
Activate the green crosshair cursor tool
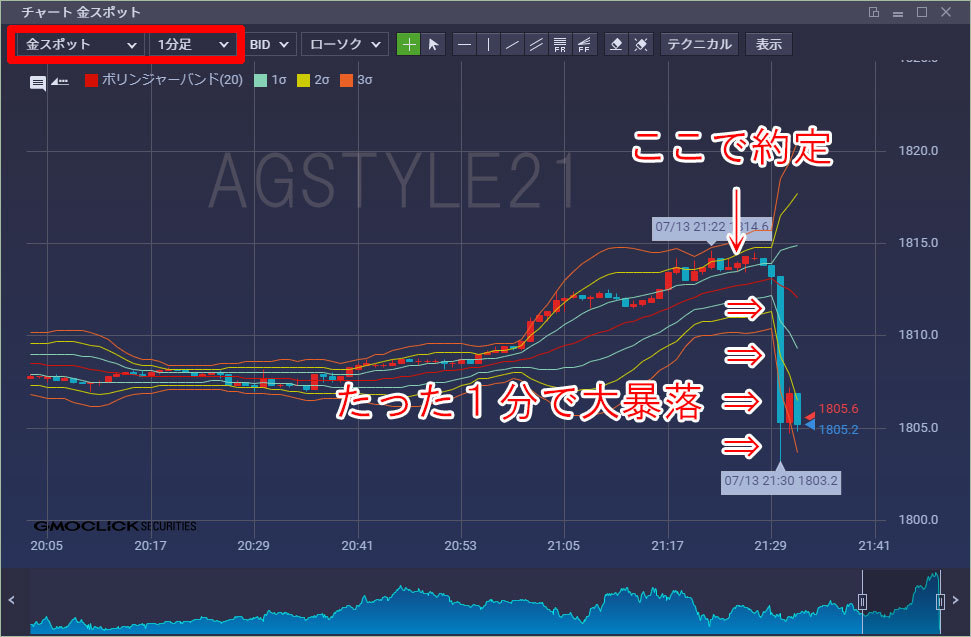[x=408, y=44]
